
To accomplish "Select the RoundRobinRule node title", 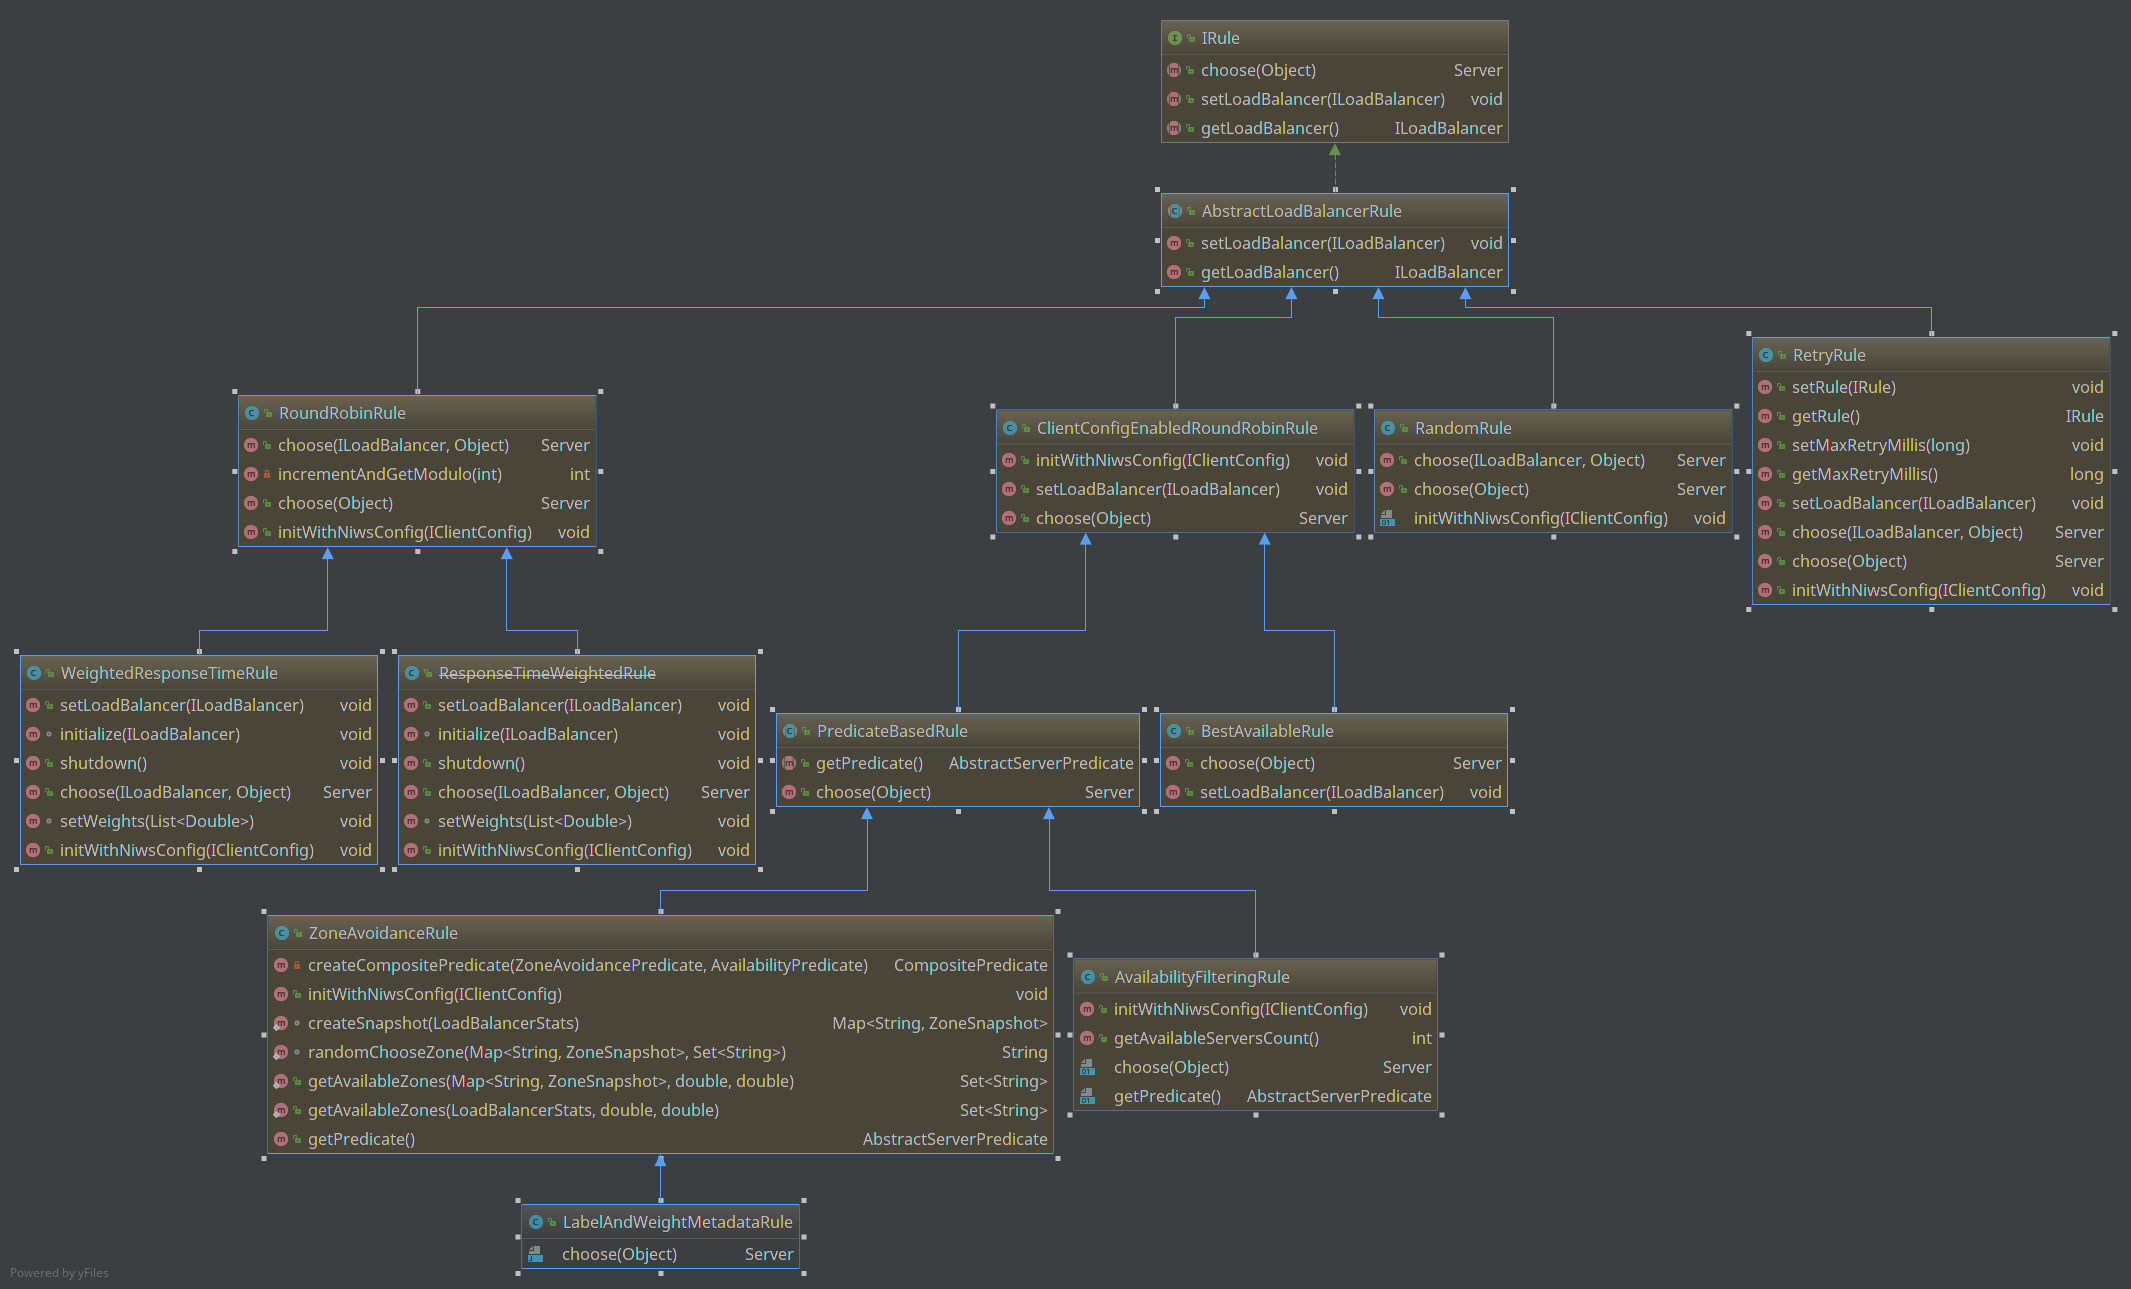I will (x=342, y=413).
